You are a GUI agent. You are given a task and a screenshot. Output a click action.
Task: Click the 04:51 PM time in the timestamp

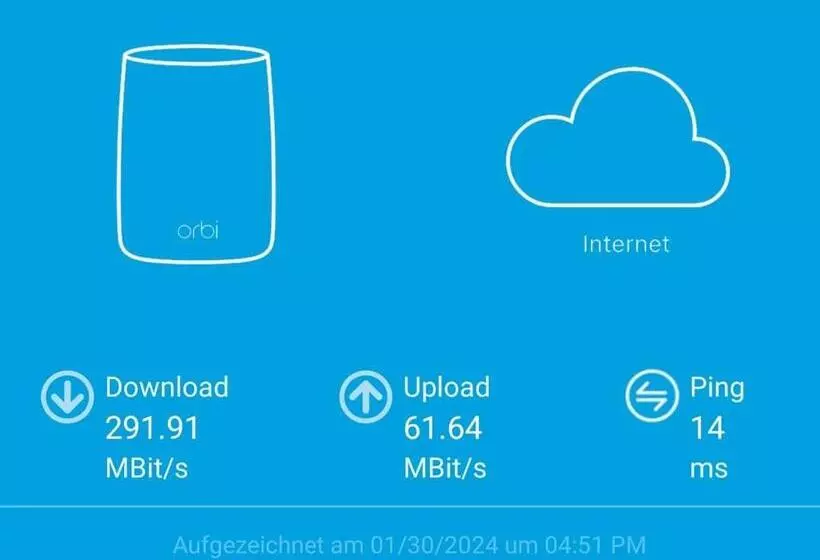click(596, 545)
